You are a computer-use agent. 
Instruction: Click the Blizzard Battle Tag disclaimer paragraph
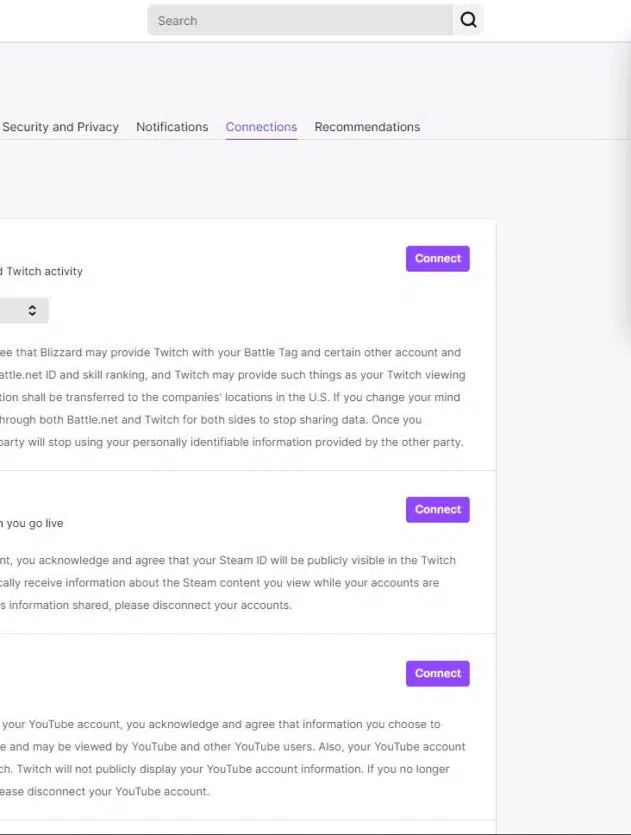pos(232,397)
